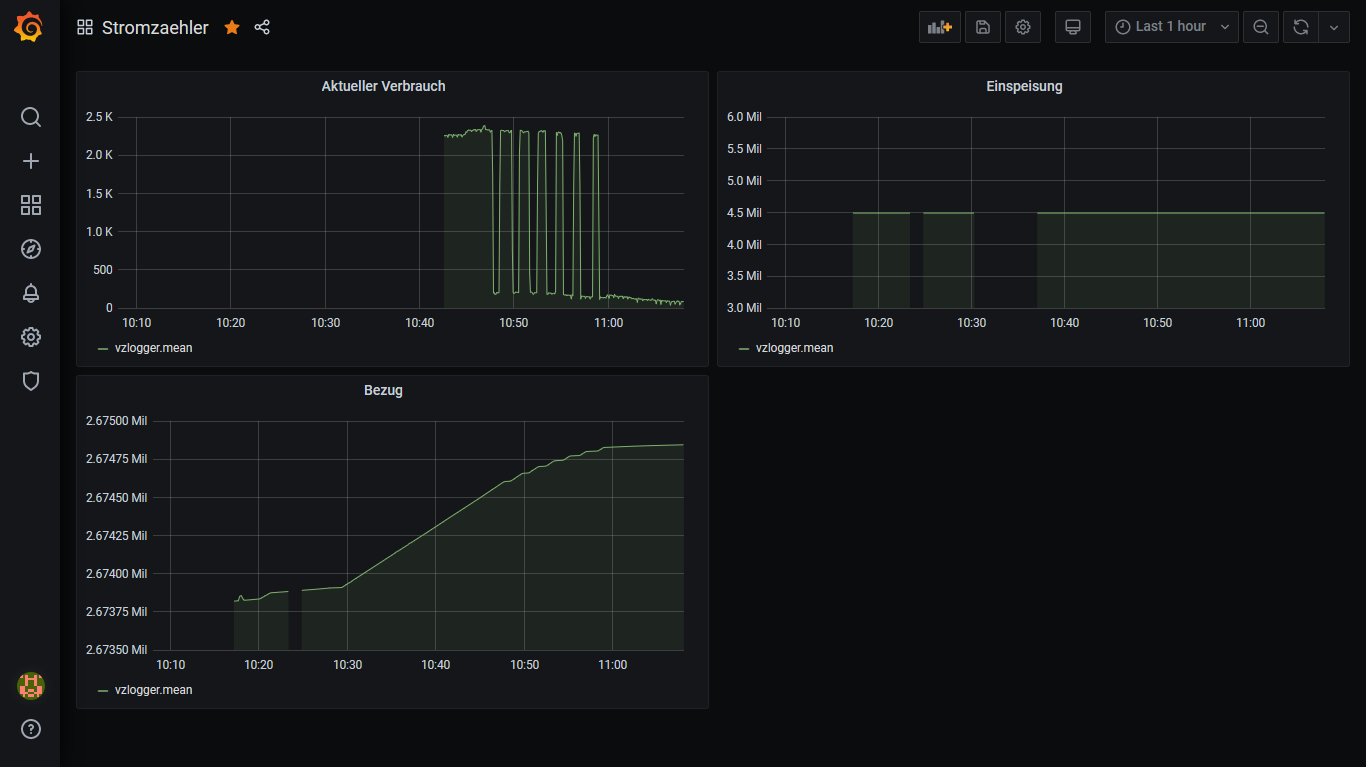Open the search dashboards icon
Viewport: 1366px width, 767px height.
click(31, 117)
